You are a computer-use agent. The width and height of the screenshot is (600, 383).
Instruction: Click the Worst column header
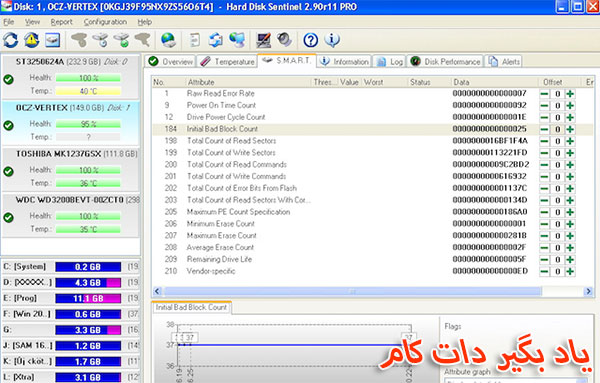coord(384,82)
